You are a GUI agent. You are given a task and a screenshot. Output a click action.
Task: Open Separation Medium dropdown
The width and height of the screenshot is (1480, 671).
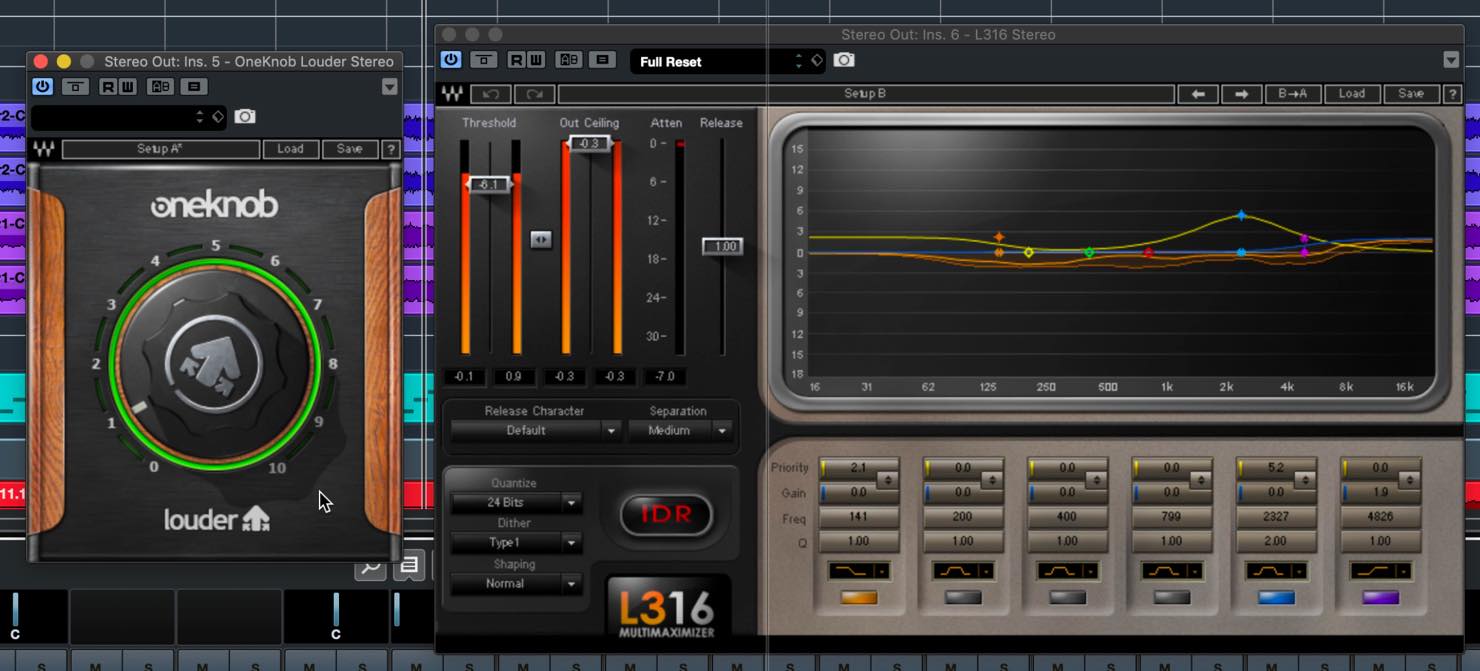tap(679, 431)
